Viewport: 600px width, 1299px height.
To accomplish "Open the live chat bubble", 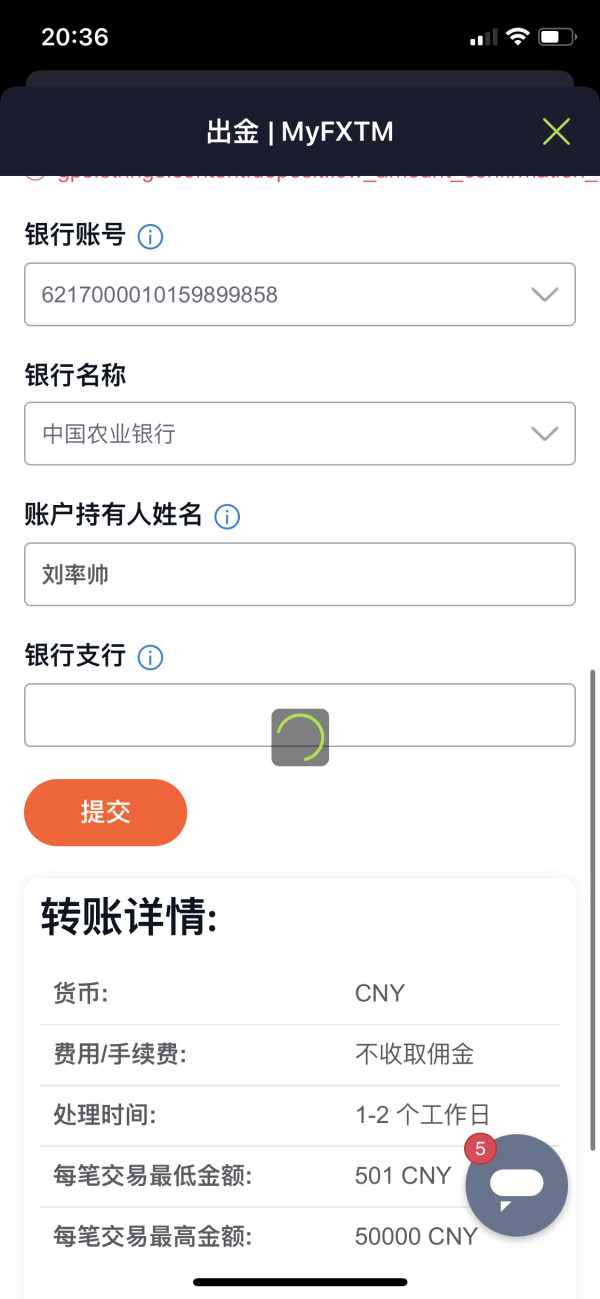I will 517,1186.
